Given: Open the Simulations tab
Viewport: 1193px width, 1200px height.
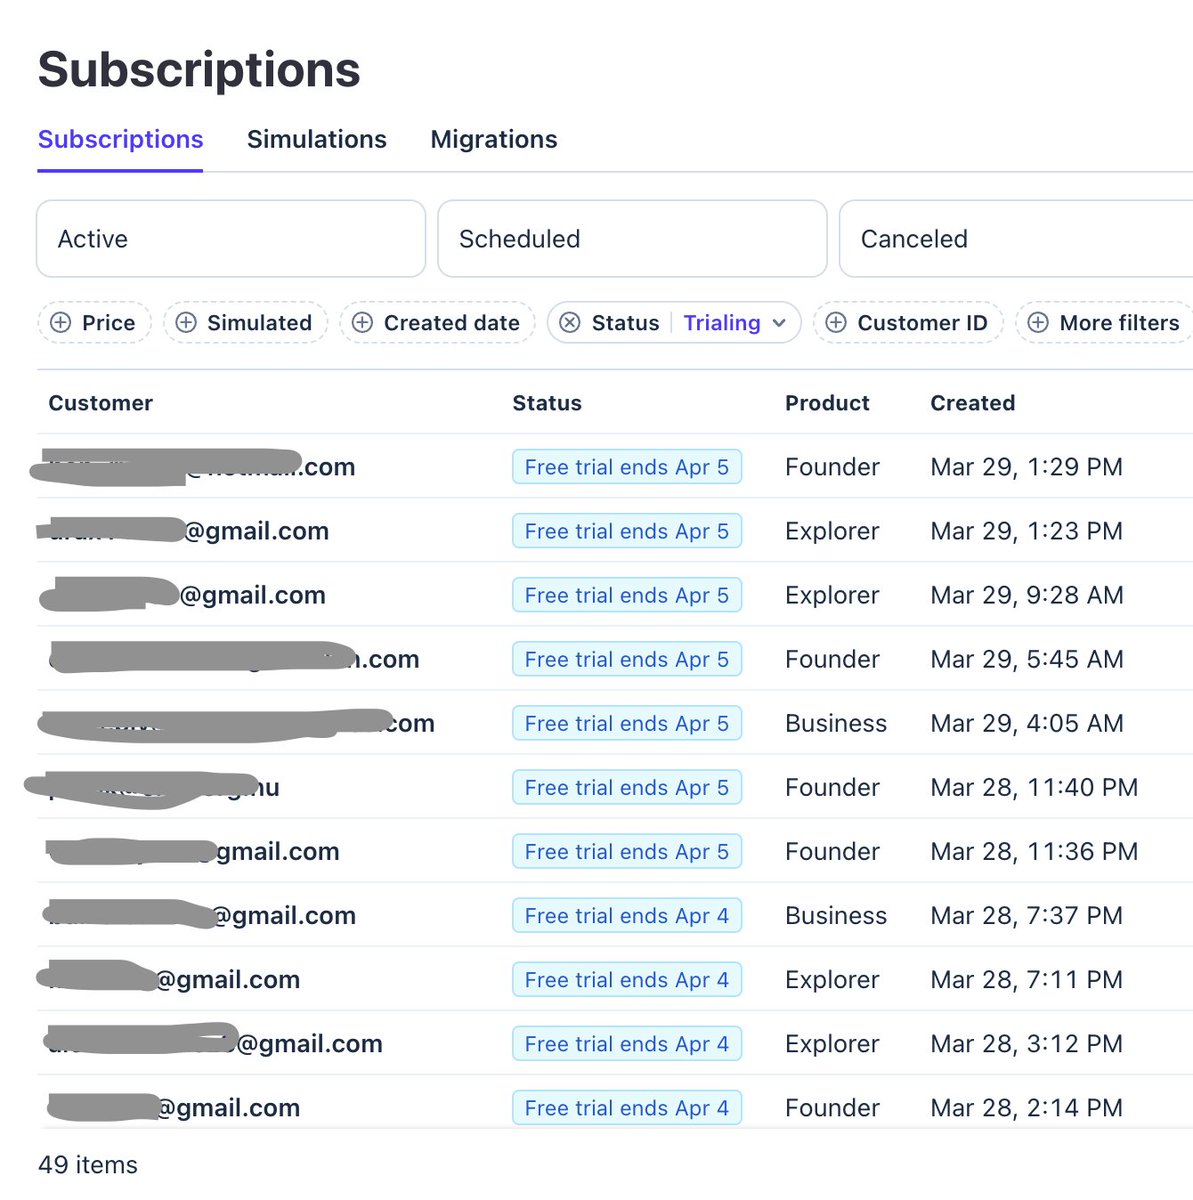Looking at the screenshot, I should (317, 139).
